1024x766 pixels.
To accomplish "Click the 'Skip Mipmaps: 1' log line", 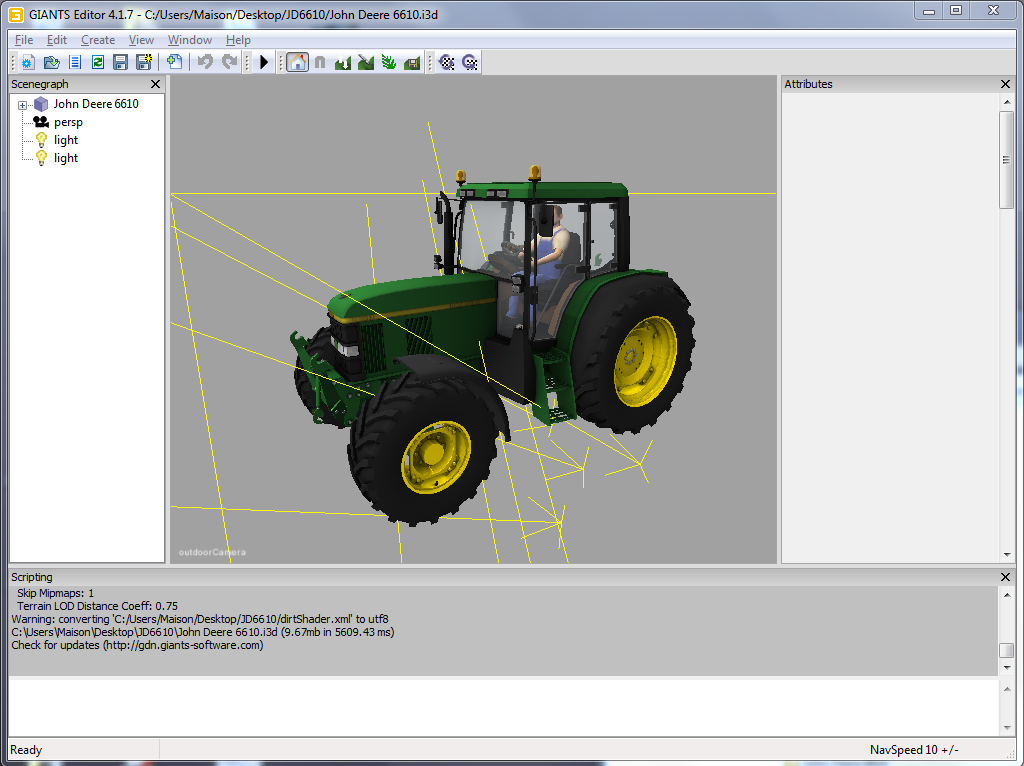I will (56, 593).
